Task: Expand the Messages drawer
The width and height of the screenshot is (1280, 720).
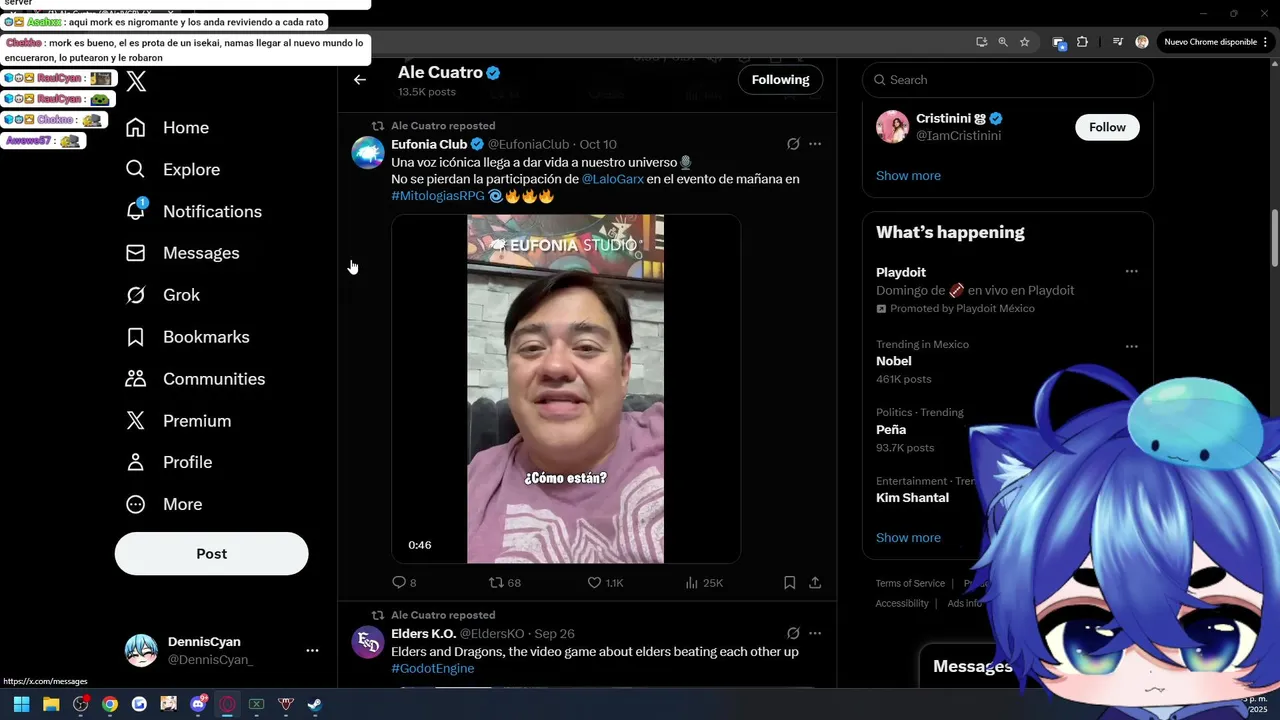Action: (x=973, y=666)
